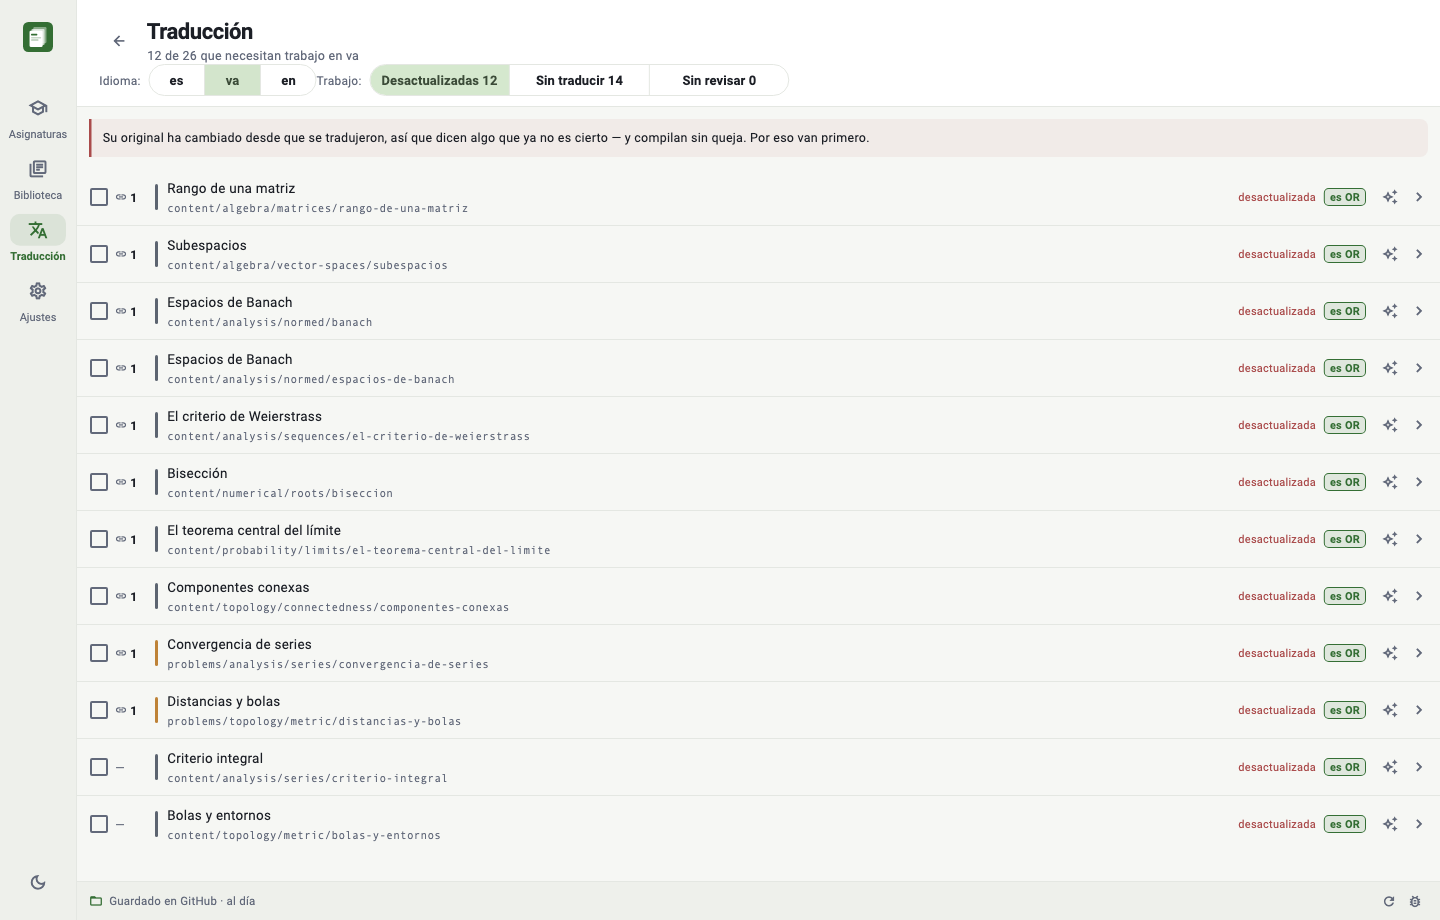This screenshot has width=1440, height=920.
Task: Open chevron for El teorema central del límite
Action: 1419,539
